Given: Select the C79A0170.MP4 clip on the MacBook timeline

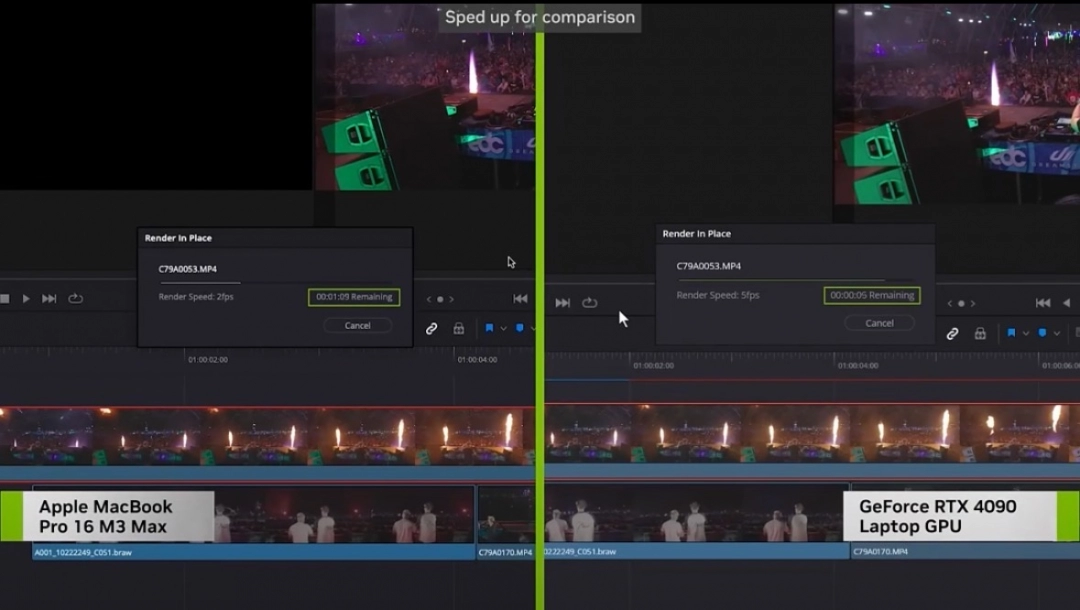Looking at the screenshot, I should [x=506, y=523].
